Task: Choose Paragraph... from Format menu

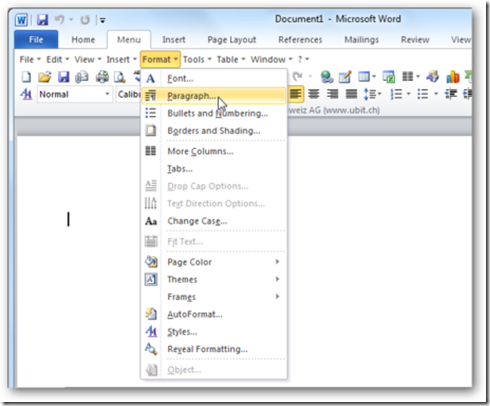Action: tap(213, 96)
